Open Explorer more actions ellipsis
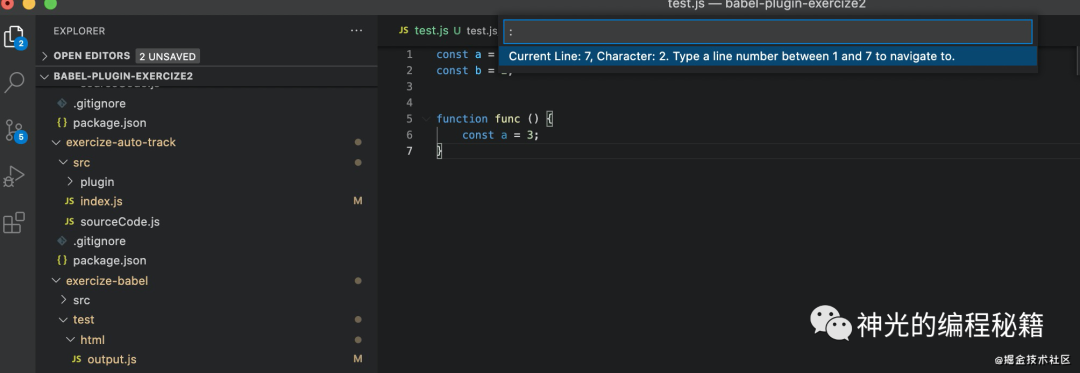Viewport: 1080px width, 373px height. 356,31
